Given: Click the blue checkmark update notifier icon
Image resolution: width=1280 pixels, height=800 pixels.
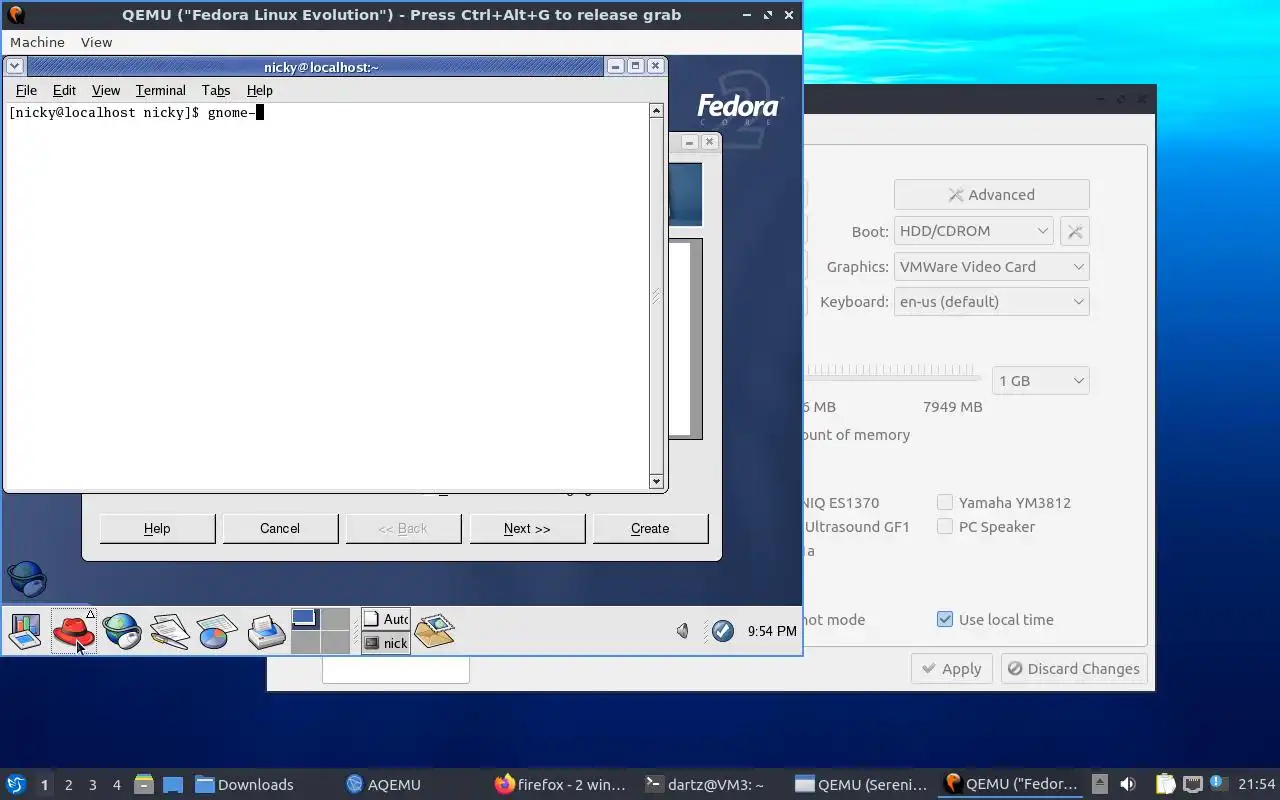Looking at the screenshot, I should [x=722, y=631].
